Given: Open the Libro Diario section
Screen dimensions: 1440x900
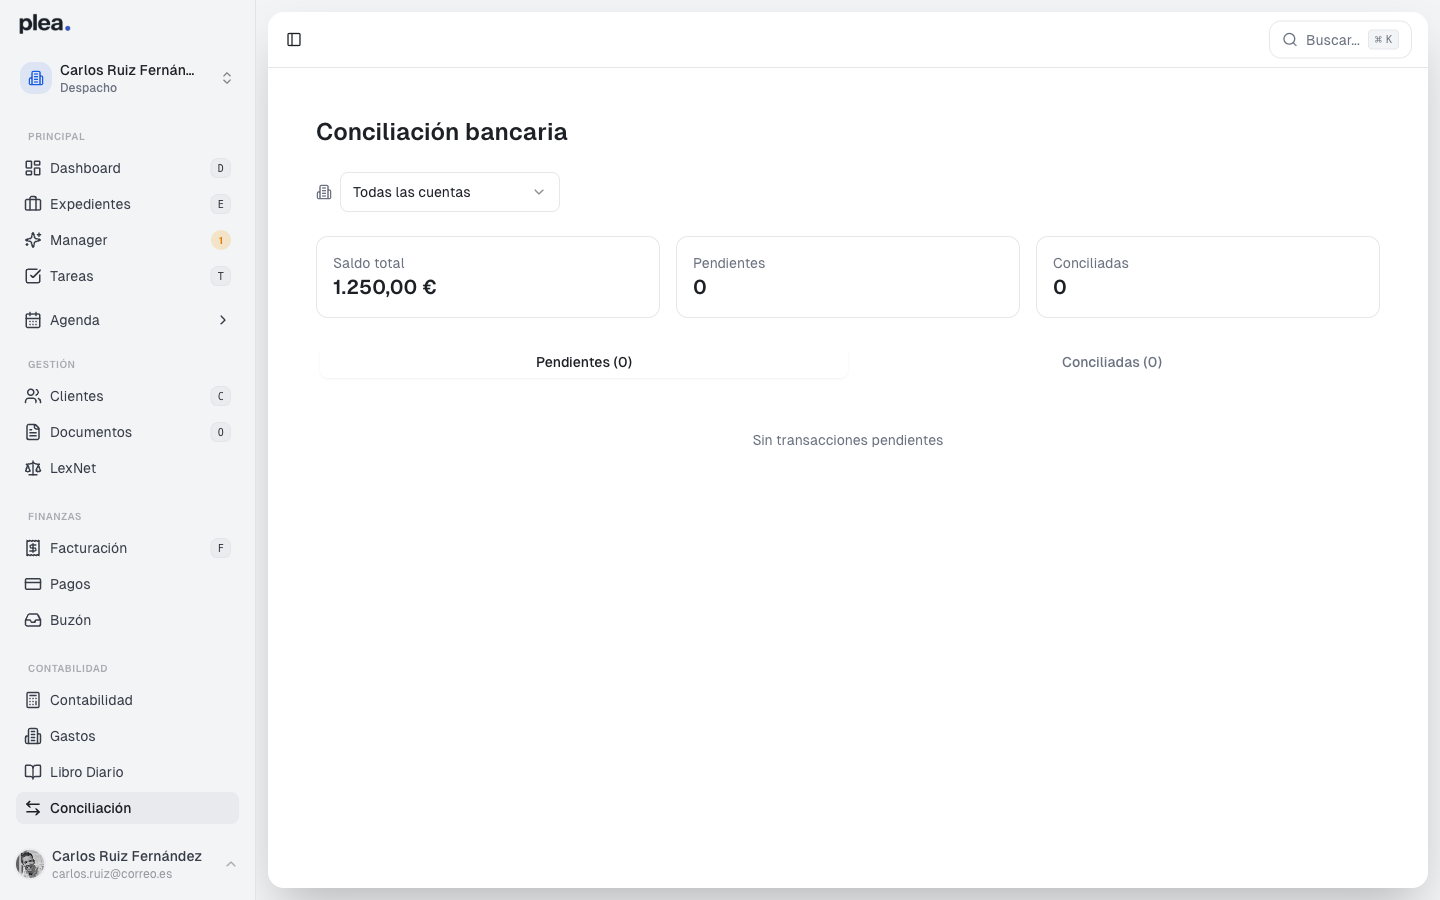Looking at the screenshot, I should 85,772.
